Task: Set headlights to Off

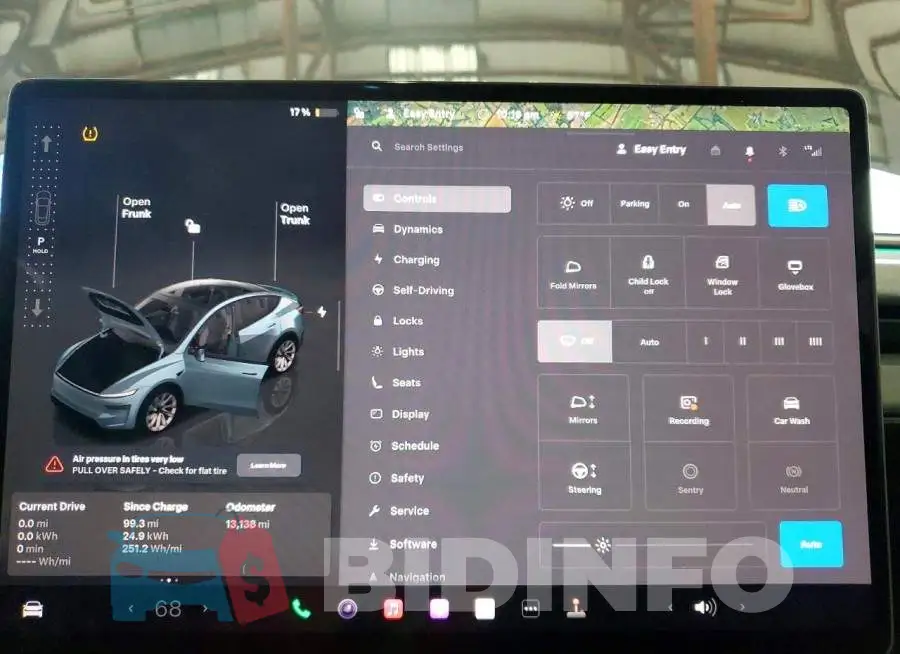Action: click(x=575, y=203)
